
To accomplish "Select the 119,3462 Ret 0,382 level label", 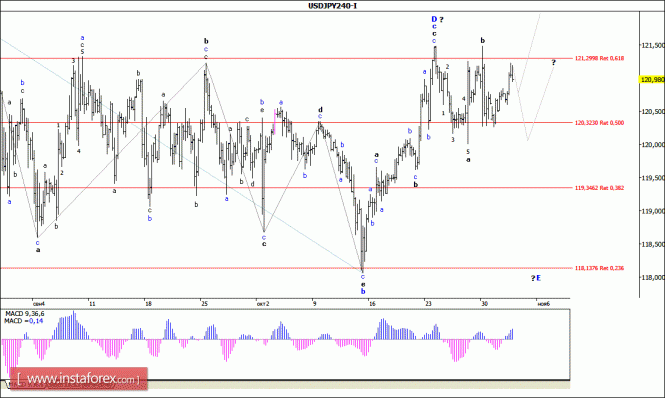I will coord(599,188).
